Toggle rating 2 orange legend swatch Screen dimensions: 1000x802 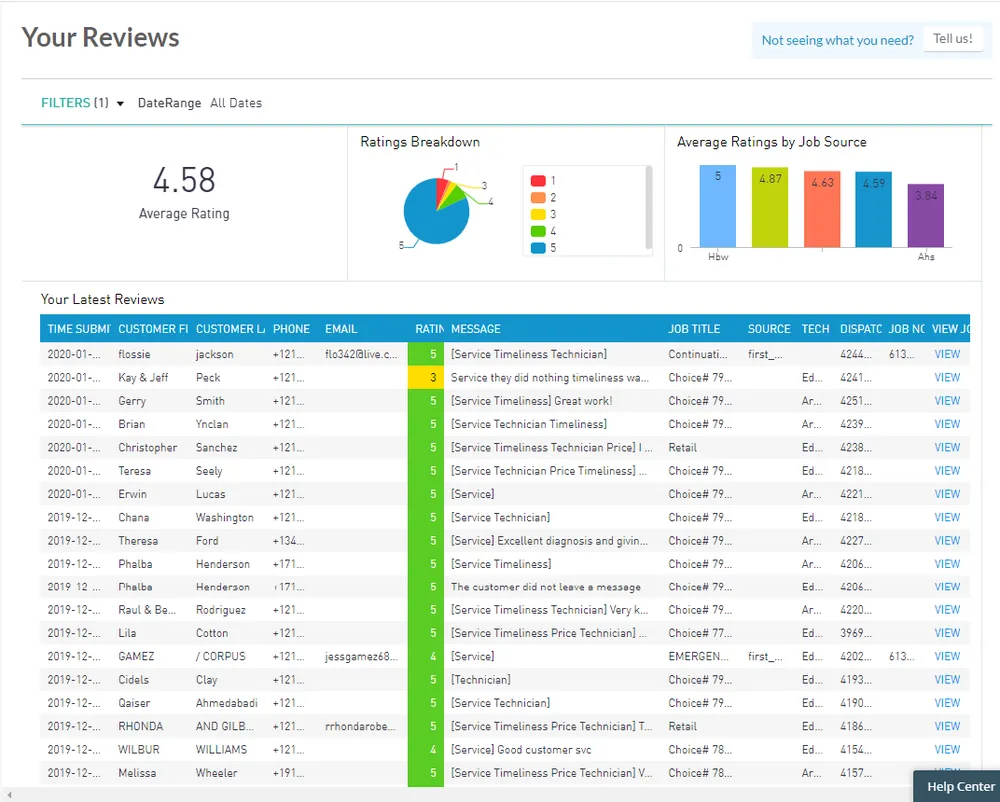coord(538,198)
